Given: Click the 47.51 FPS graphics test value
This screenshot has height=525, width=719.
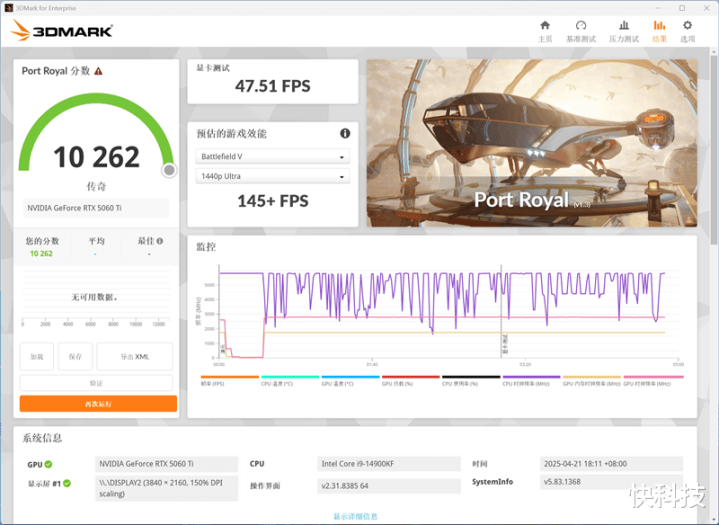Looking at the screenshot, I should (273, 86).
